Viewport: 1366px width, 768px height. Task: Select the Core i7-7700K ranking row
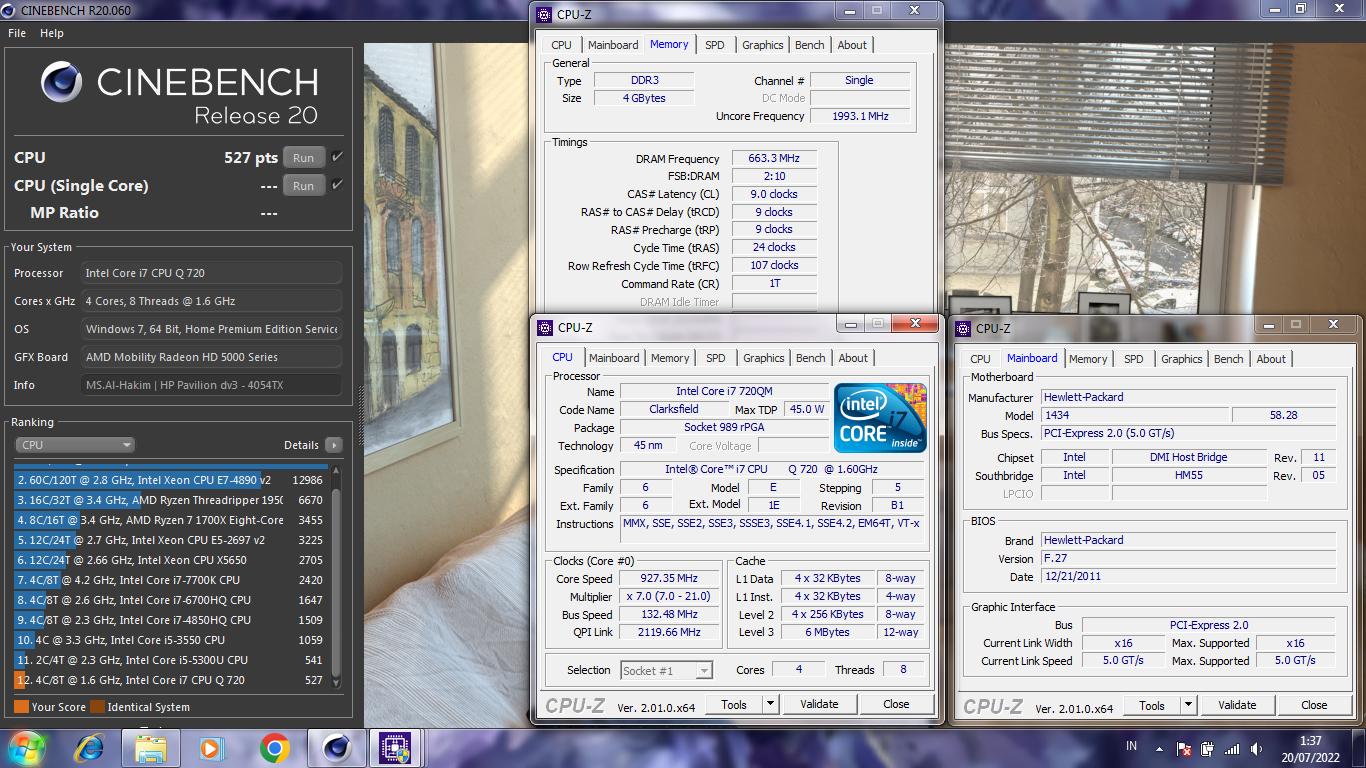(170, 580)
